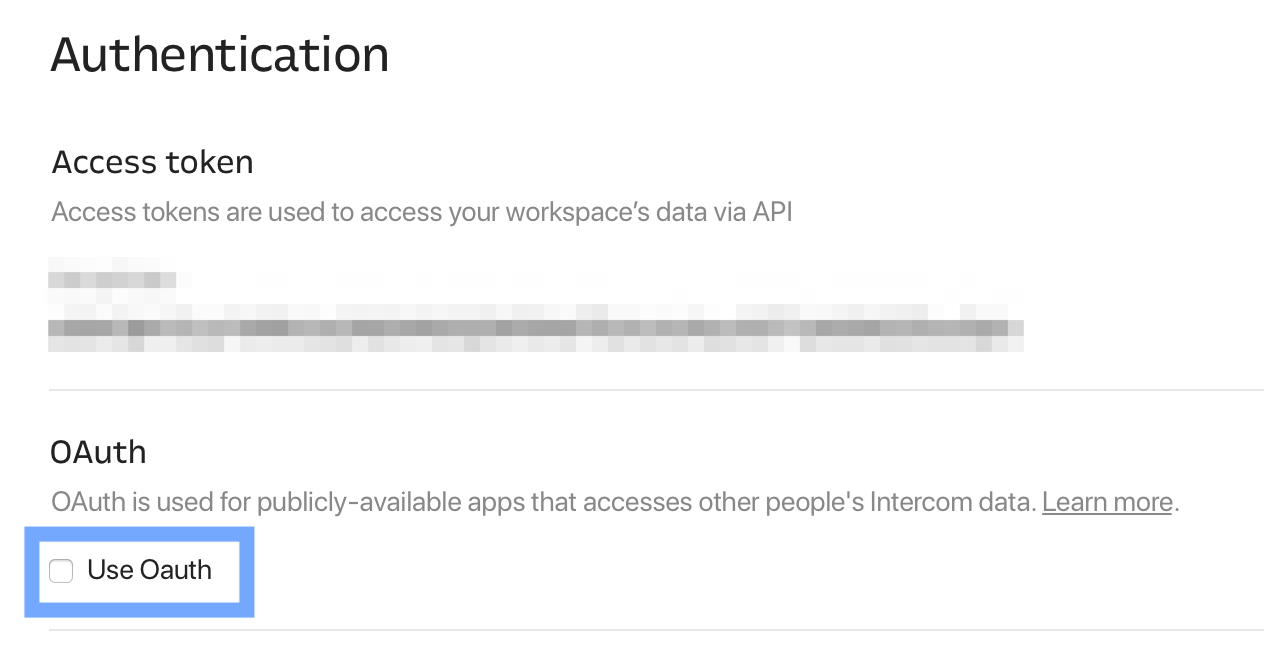Click the short blurred token line
1264x656 pixels.
112,280
